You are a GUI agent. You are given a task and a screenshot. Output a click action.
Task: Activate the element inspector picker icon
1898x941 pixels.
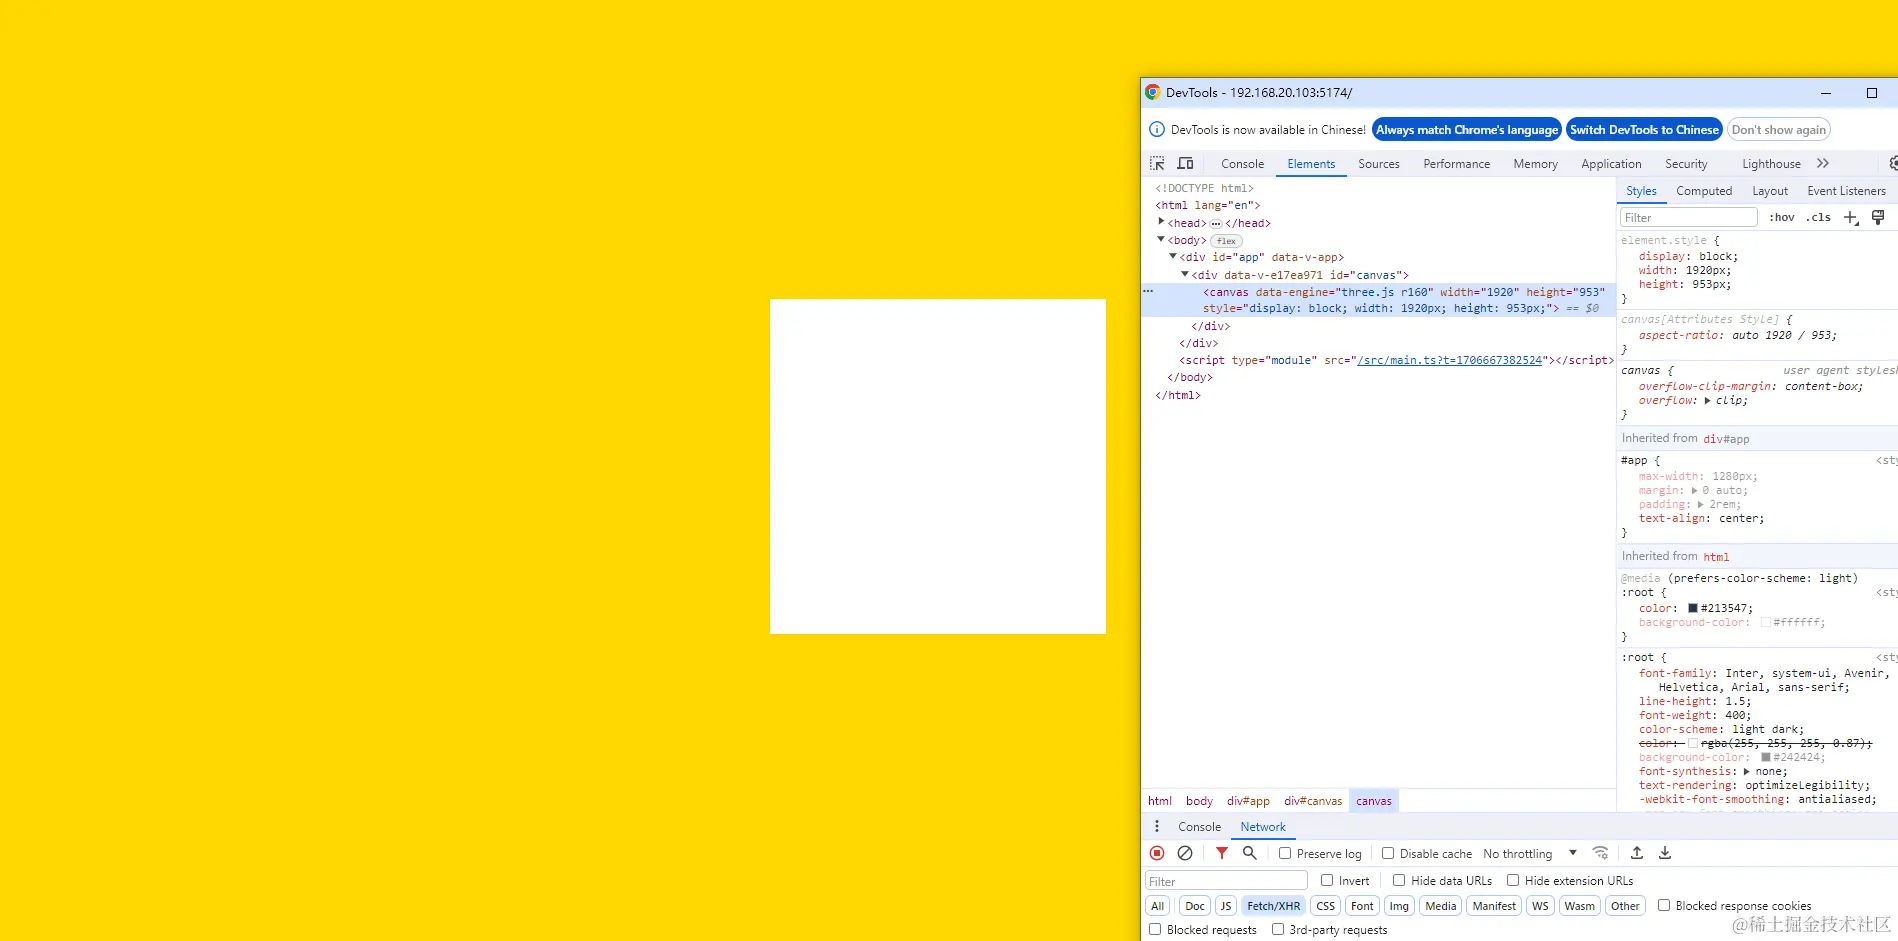click(1157, 163)
